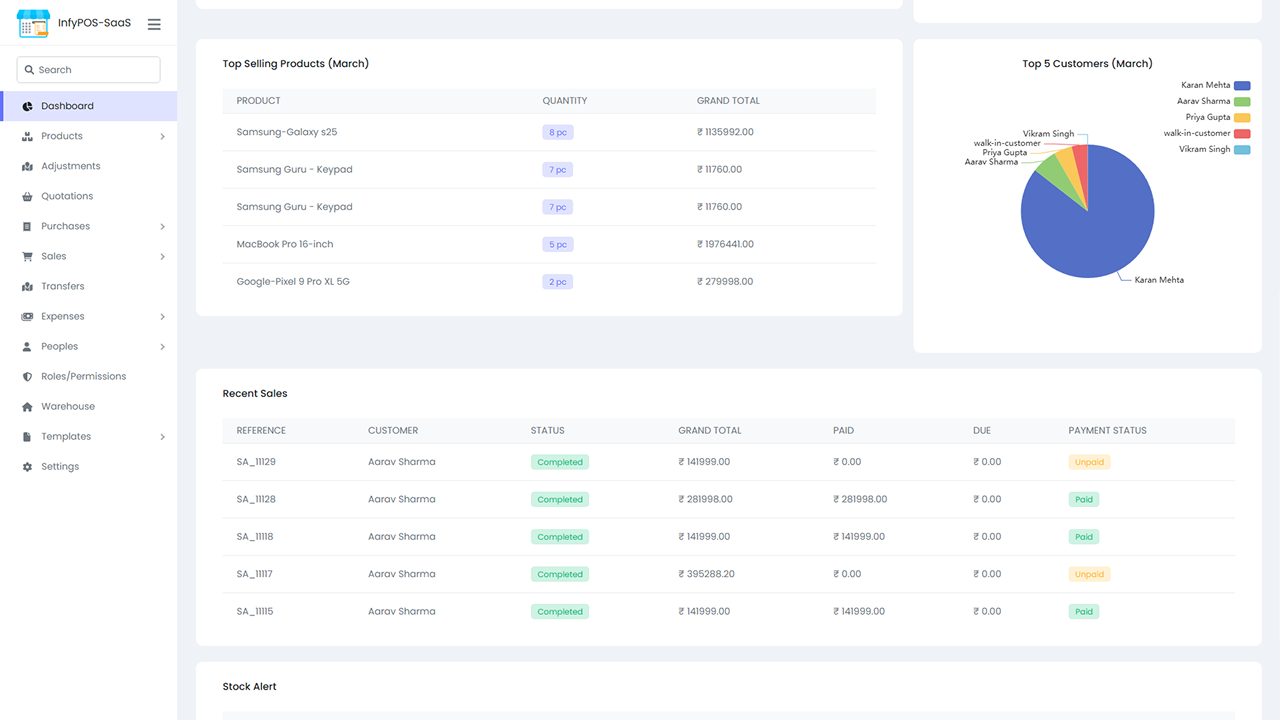The height and width of the screenshot is (720, 1280).
Task: Expand the Purchases submenu chevron
Action: pos(162,226)
